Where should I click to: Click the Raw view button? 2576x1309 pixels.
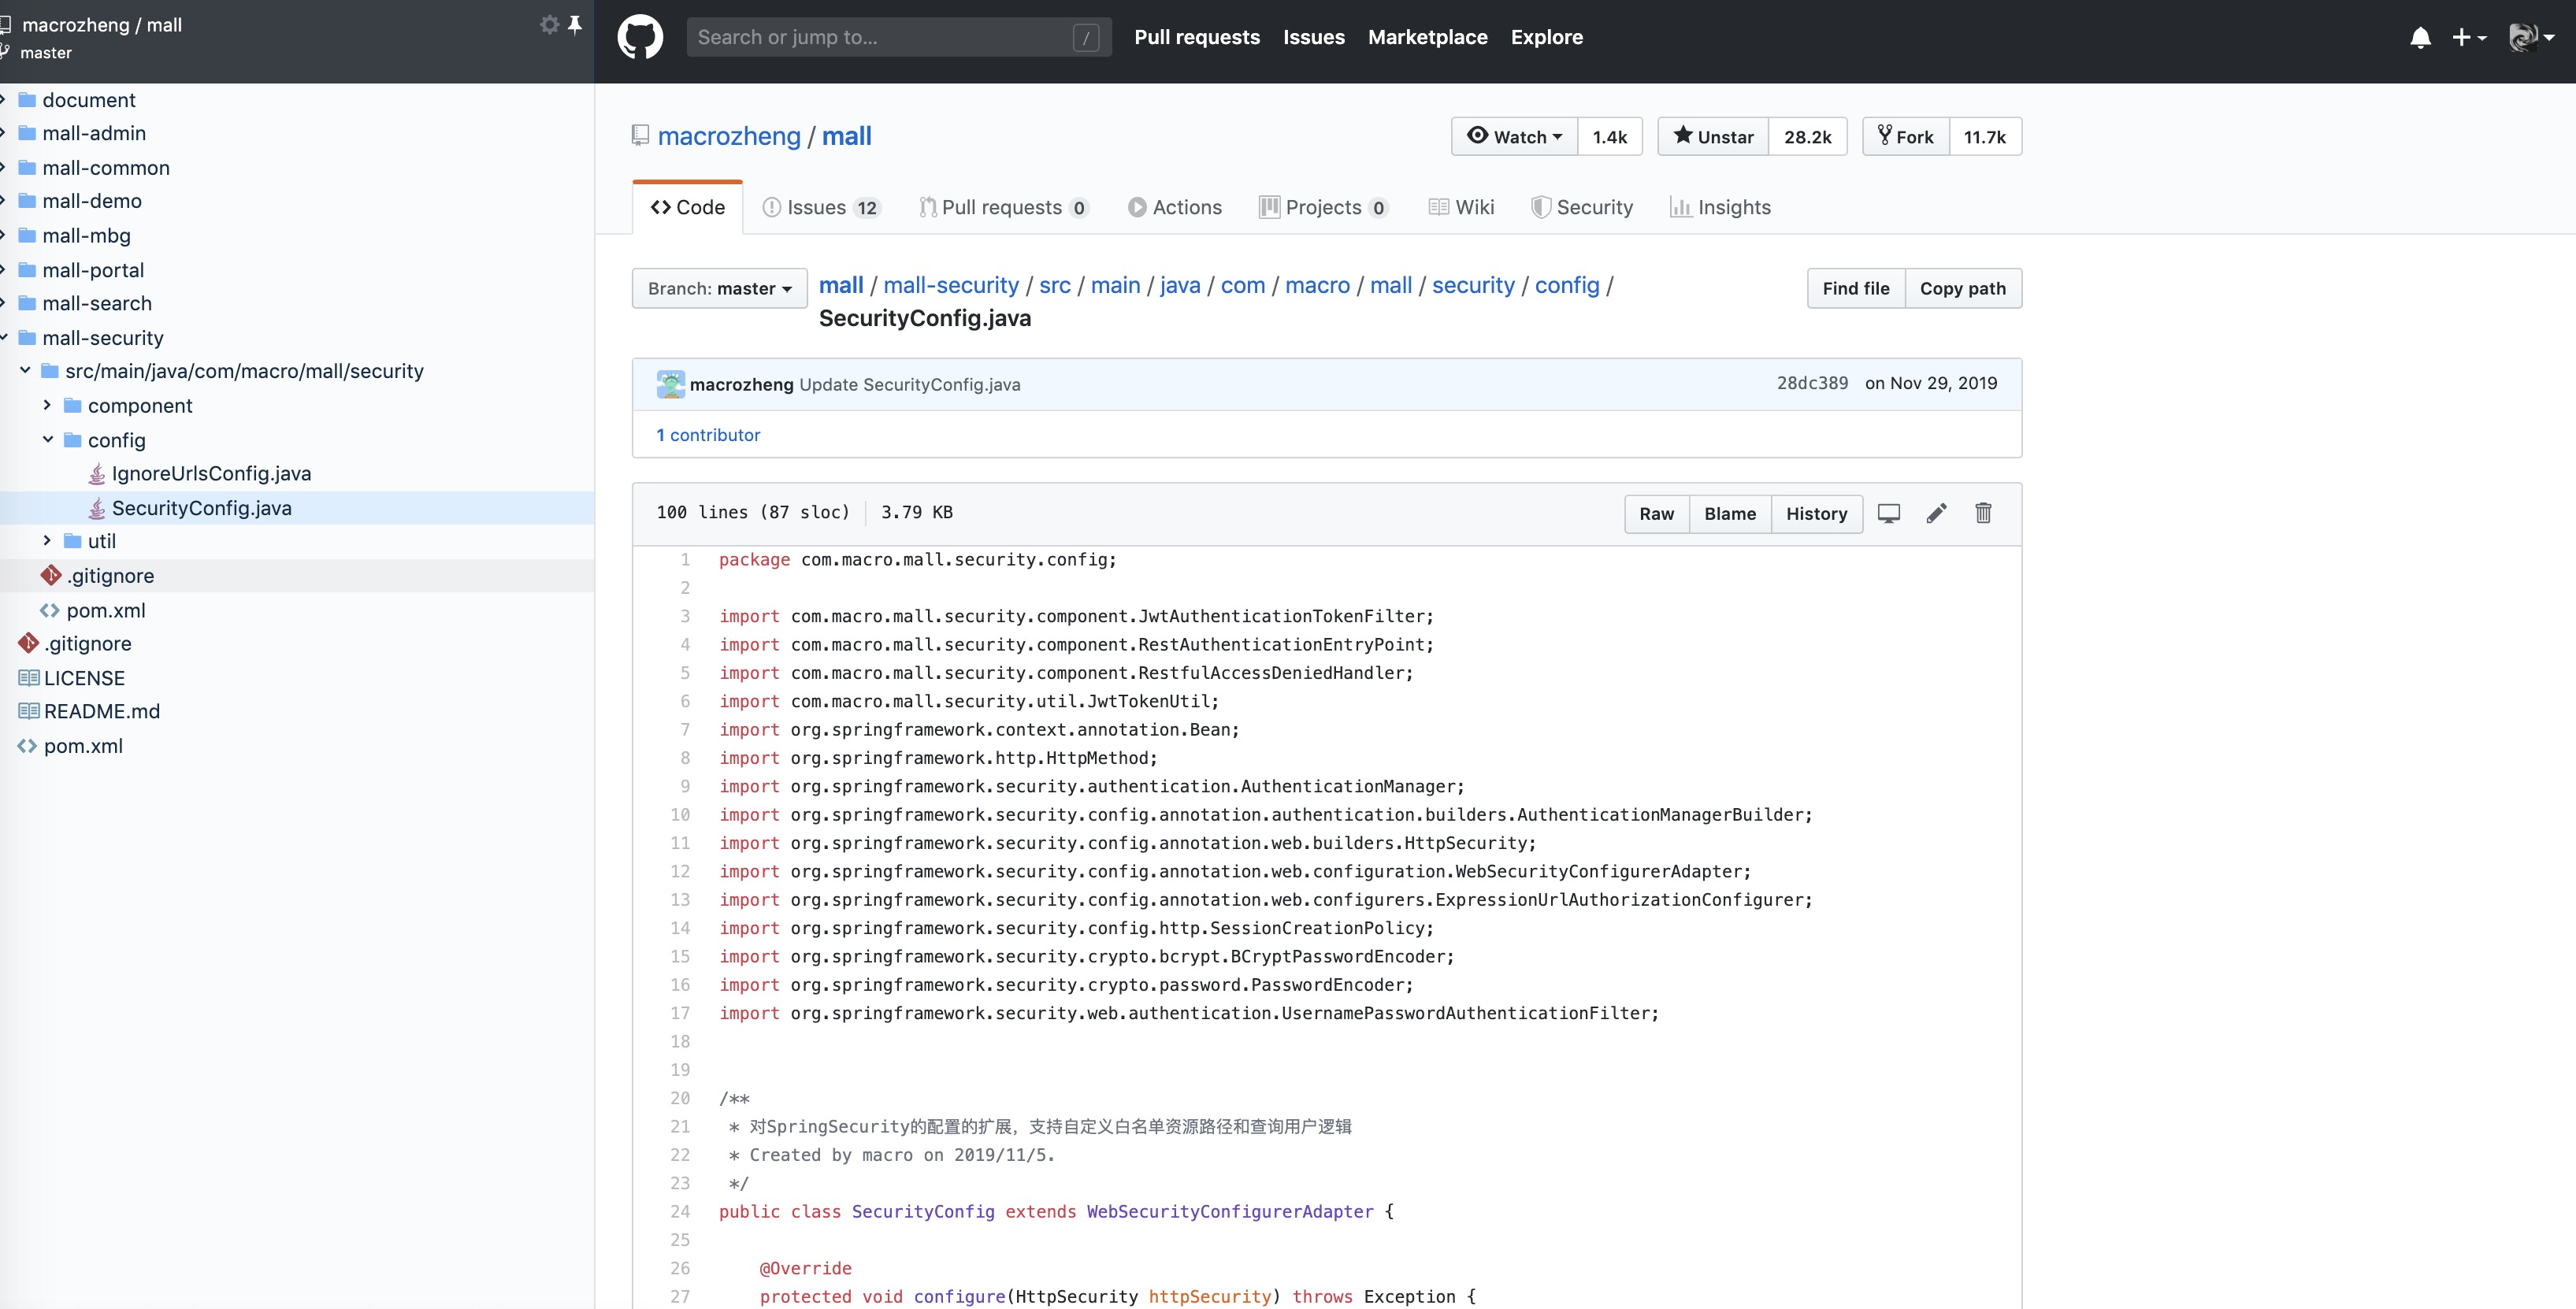1654,513
